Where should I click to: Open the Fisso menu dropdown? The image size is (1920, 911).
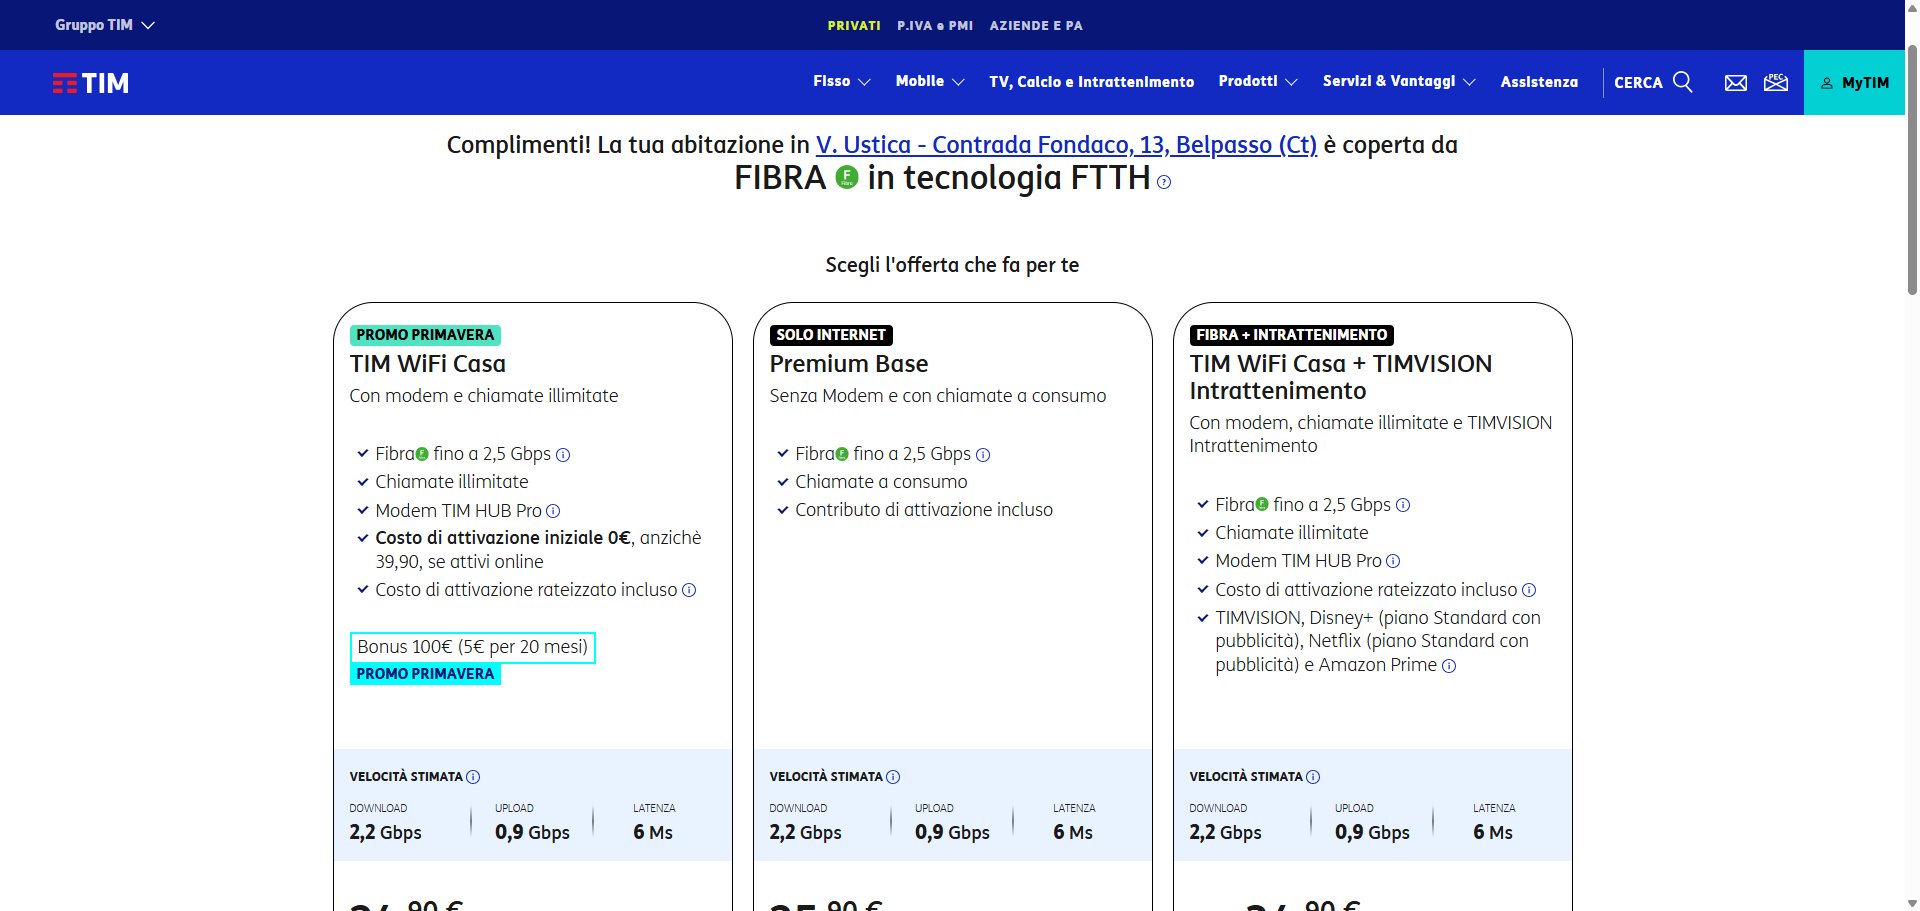point(841,82)
